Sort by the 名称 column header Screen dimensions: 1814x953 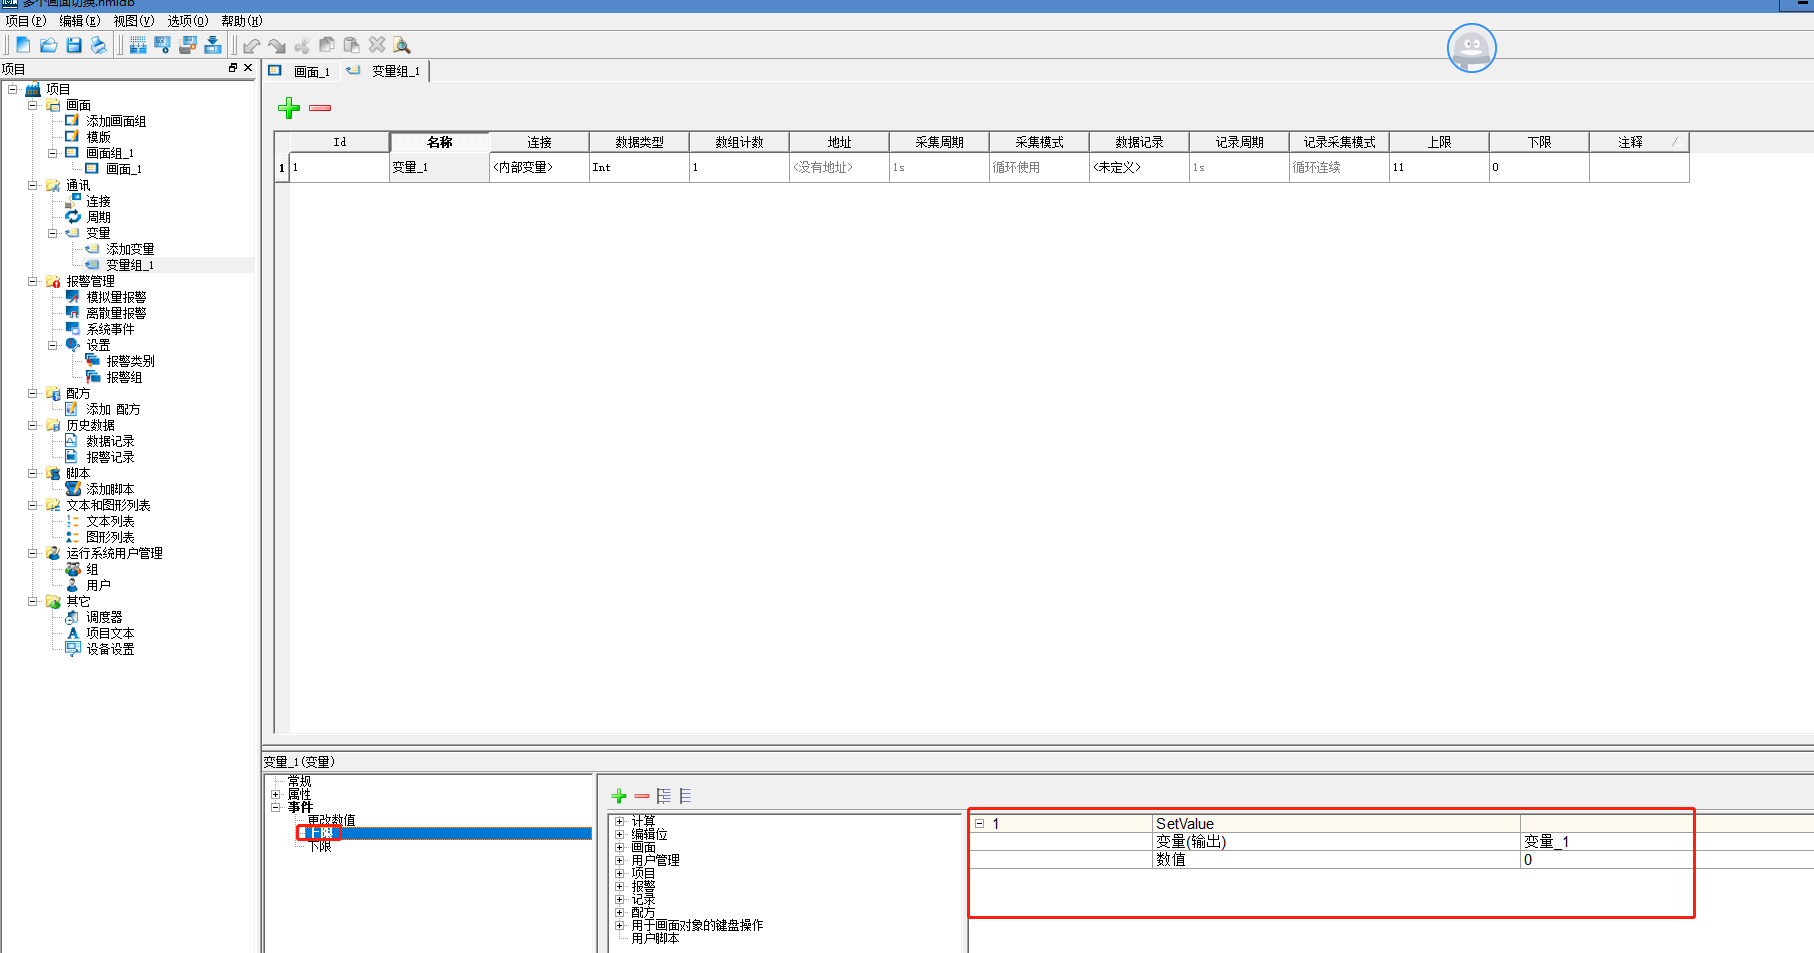pyautogui.click(x=439, y=142)
